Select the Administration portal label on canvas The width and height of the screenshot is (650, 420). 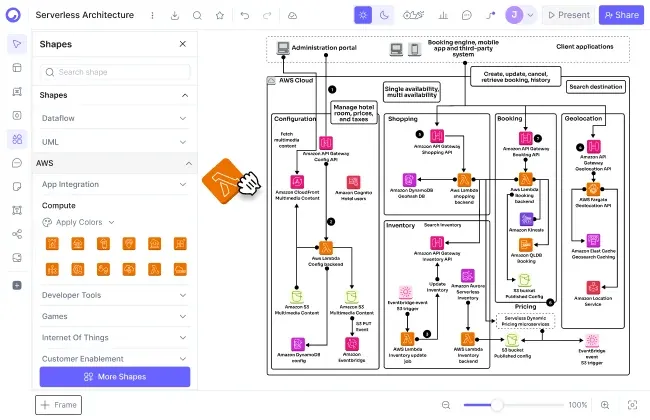[324, 48]
